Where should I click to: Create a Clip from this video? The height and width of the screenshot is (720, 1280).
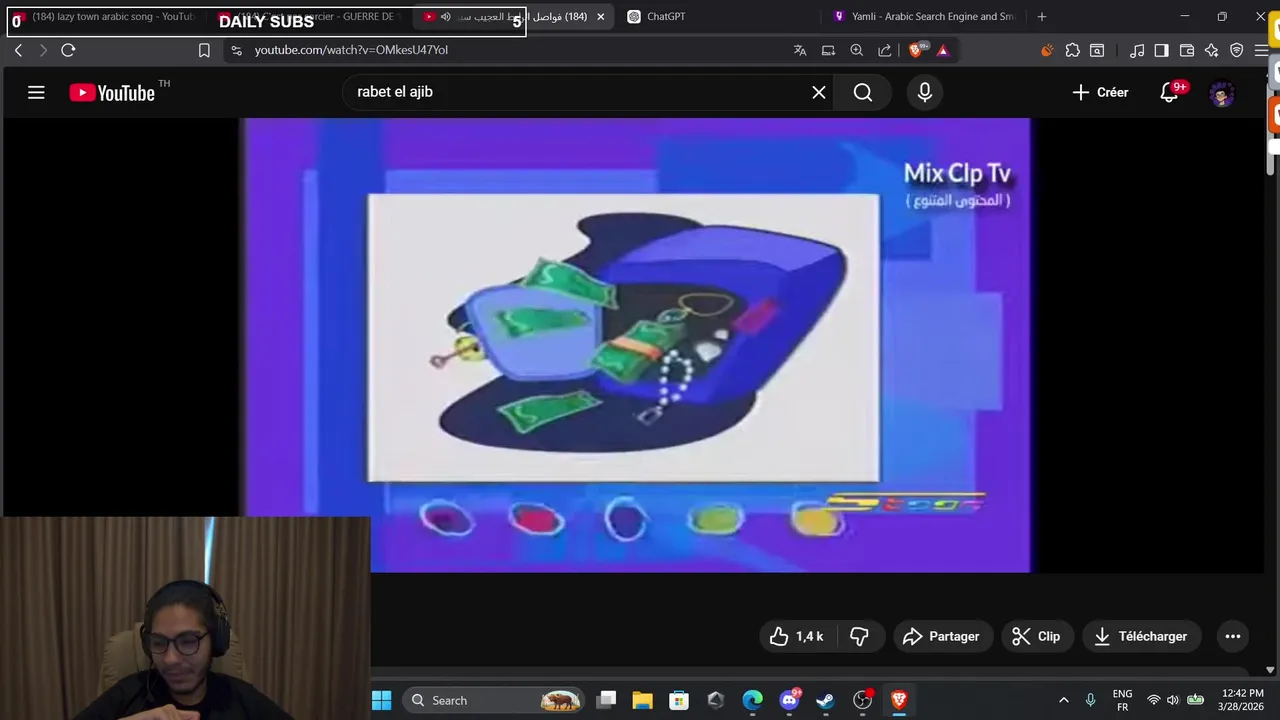click(x=1037, y=636)
